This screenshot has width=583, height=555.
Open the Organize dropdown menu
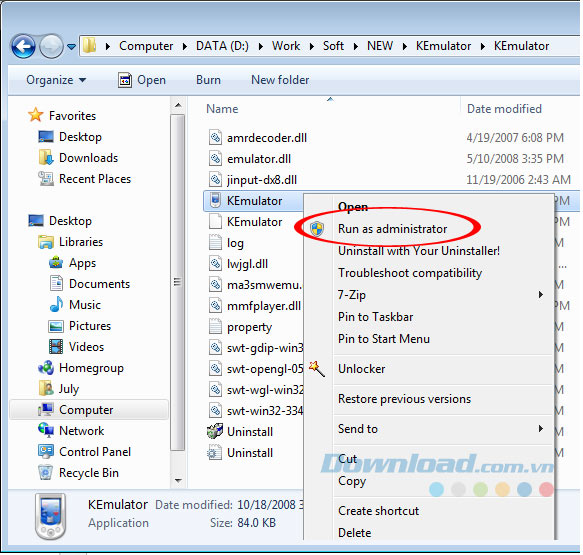(56, 80)
